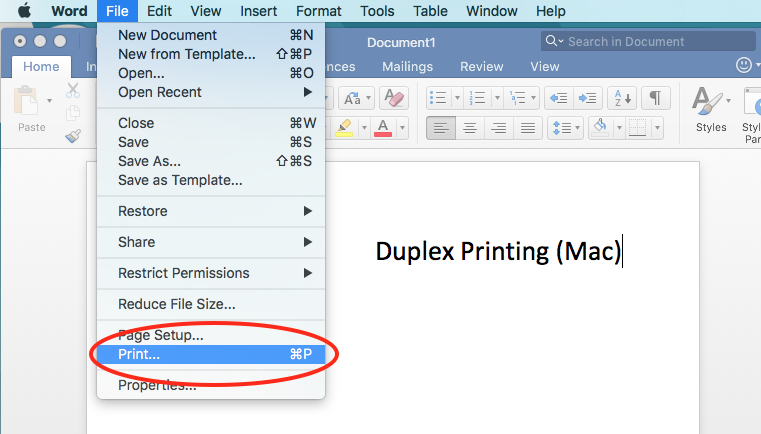Open the Insert menu
The height and width of the screenshot is (434, 761).
[259, 11]
